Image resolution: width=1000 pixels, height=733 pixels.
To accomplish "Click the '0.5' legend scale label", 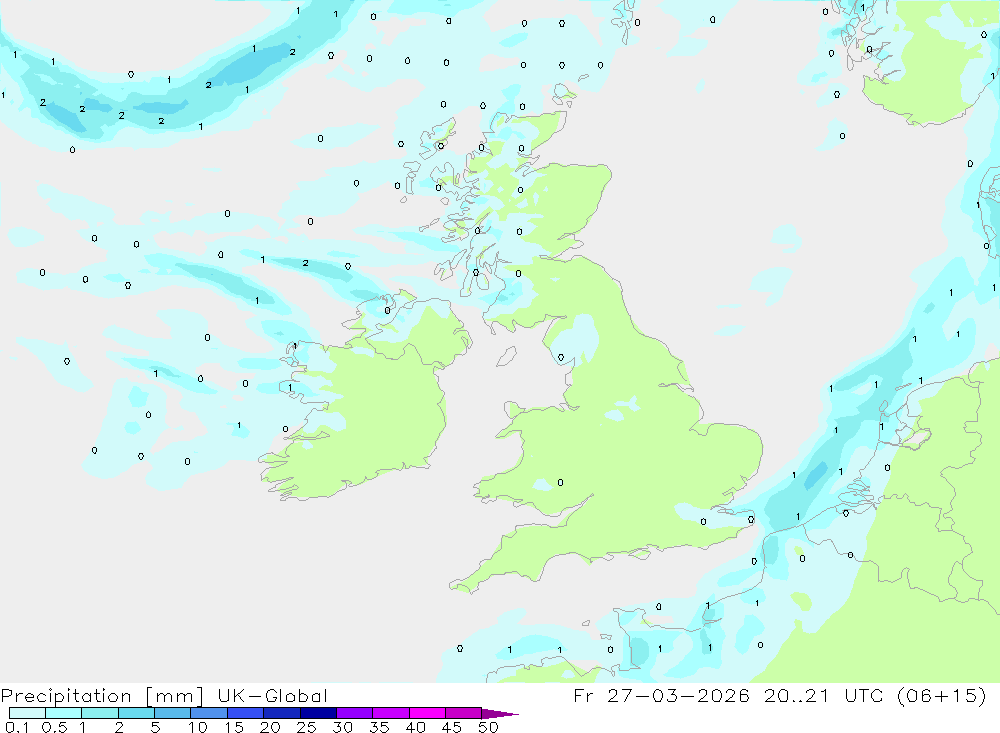I will (54, 727).
